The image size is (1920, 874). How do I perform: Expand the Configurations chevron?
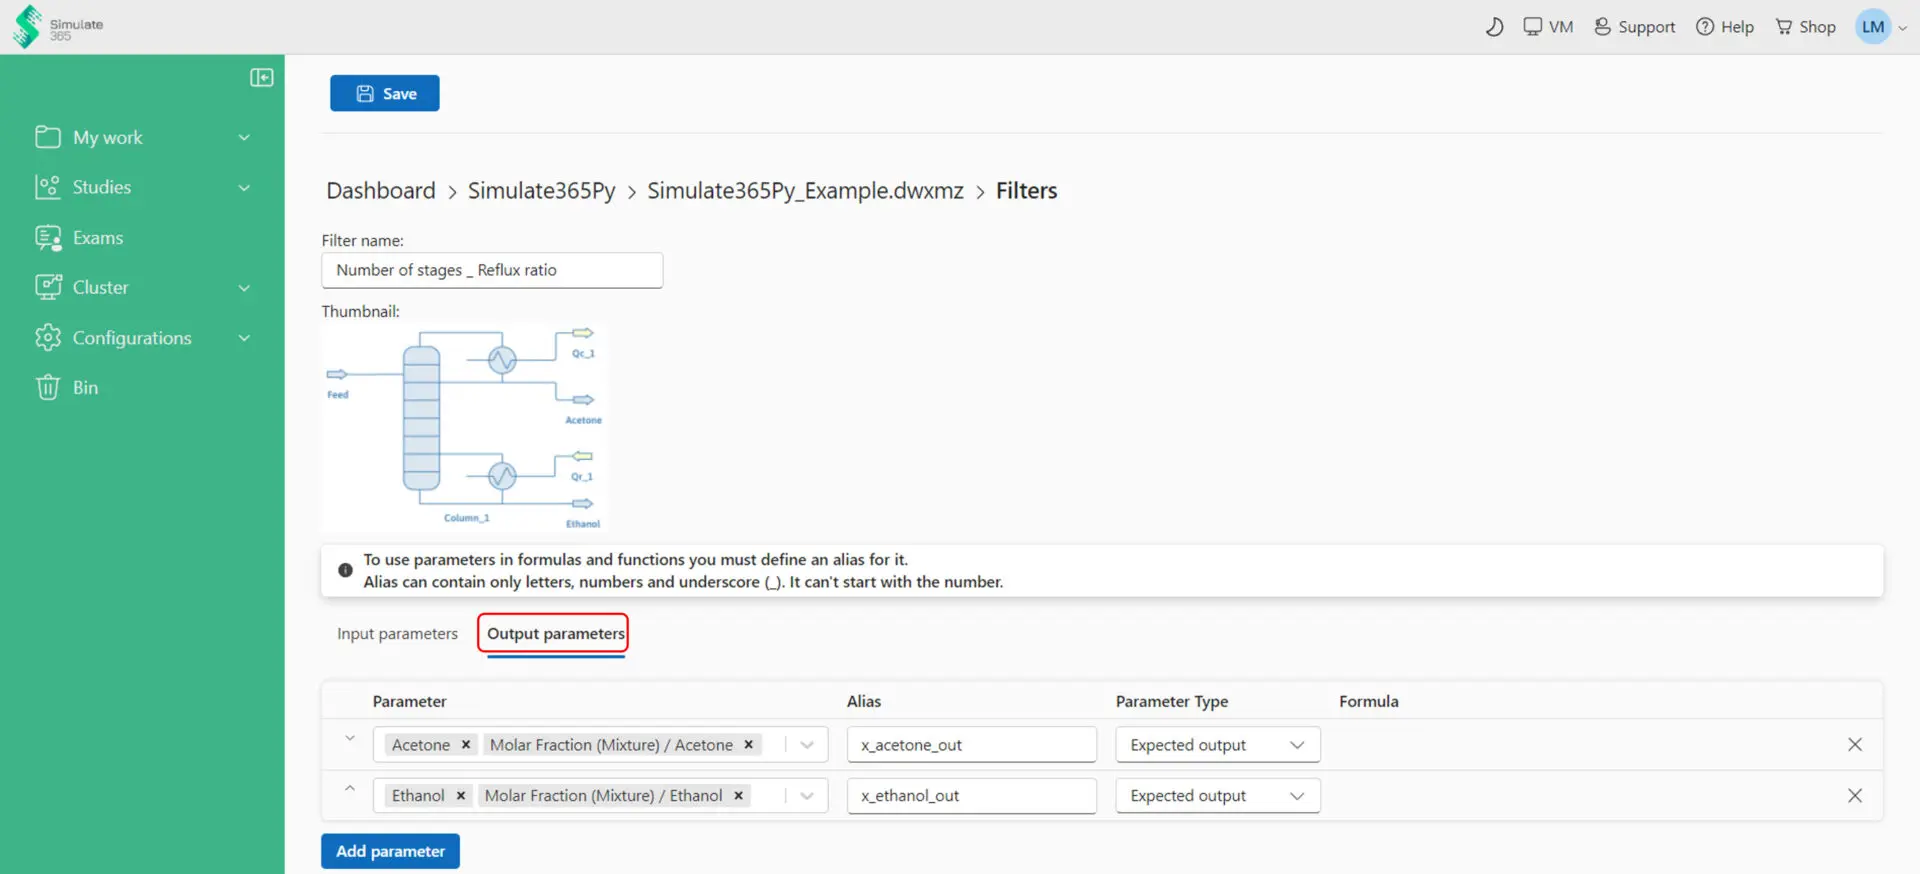click(244, 338)
